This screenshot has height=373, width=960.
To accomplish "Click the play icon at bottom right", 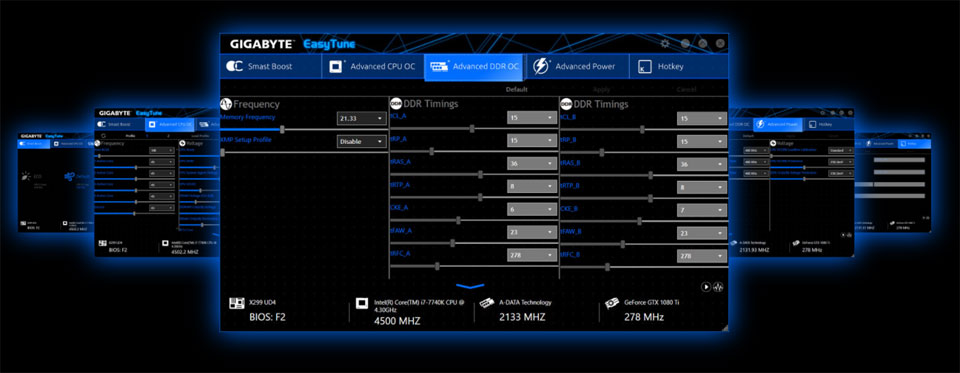I will (706, 286).
